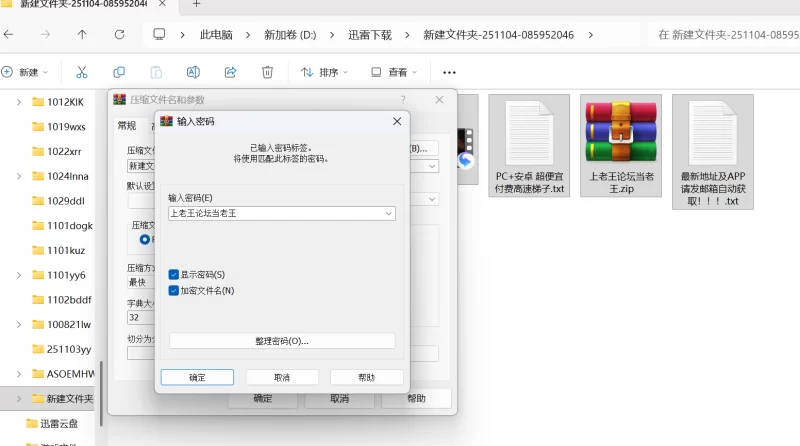
Task: Expand the 输入密码 password dropdown arrow
Action: click(388, 214)
